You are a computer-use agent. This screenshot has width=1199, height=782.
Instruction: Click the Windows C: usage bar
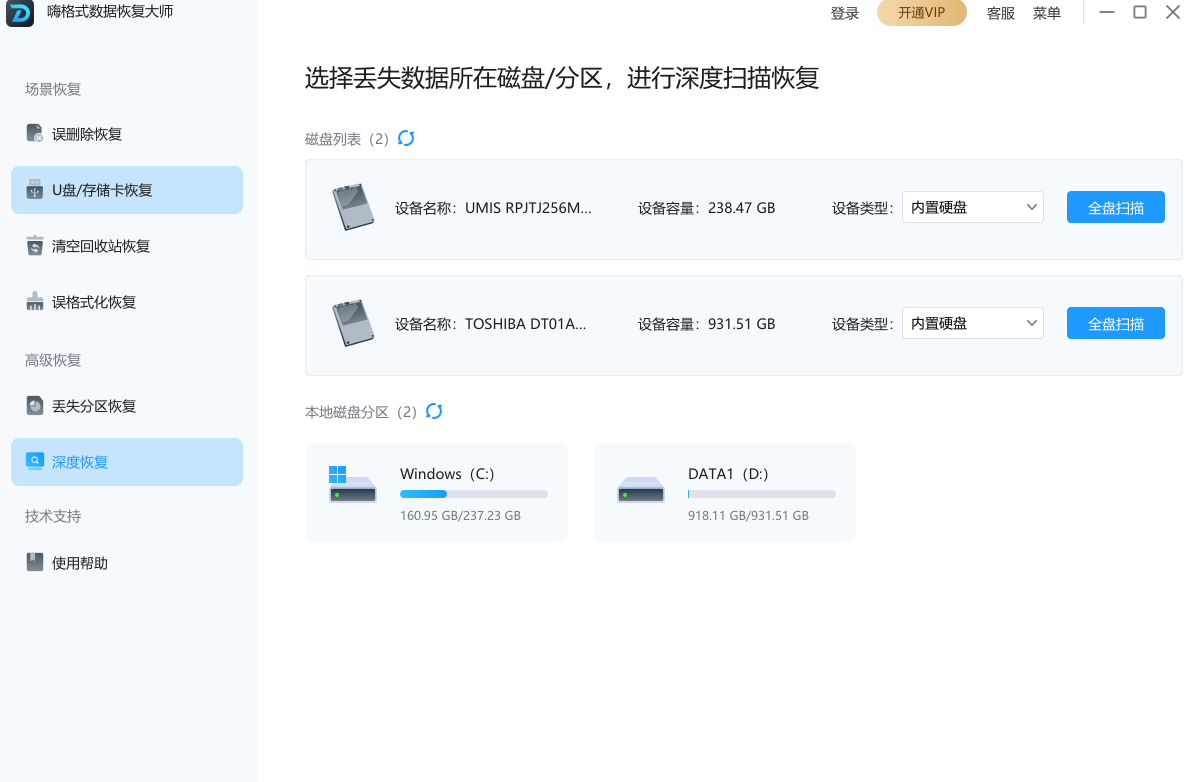point(473,493)
